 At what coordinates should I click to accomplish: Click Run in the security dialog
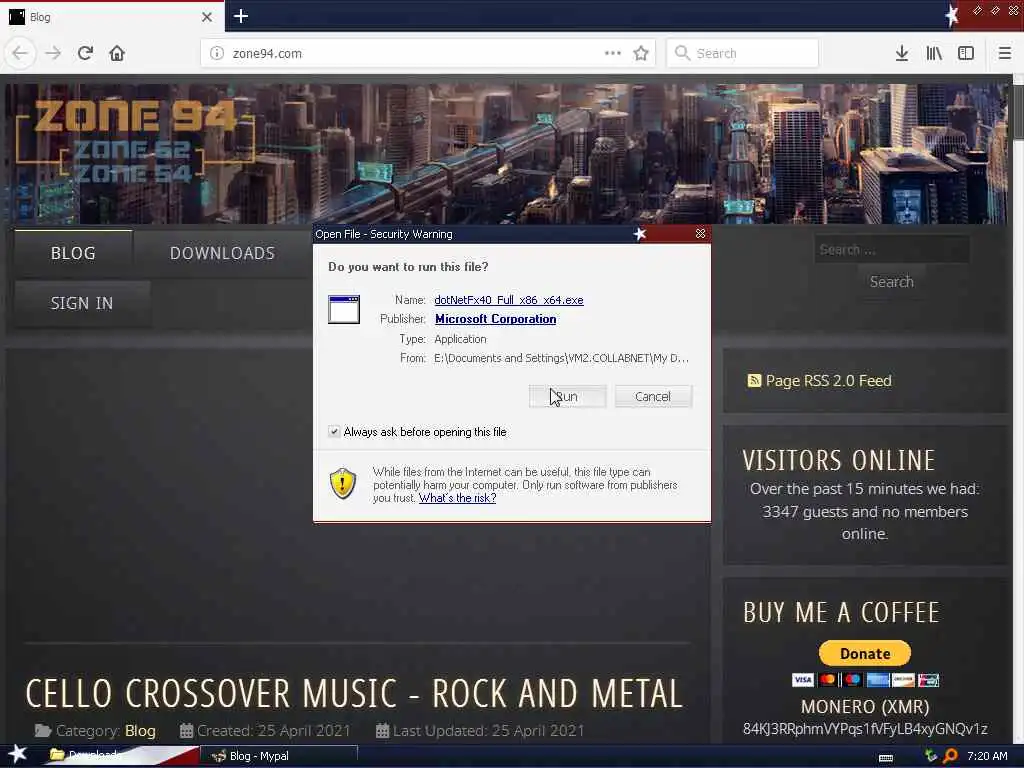[x=568, y=396]
